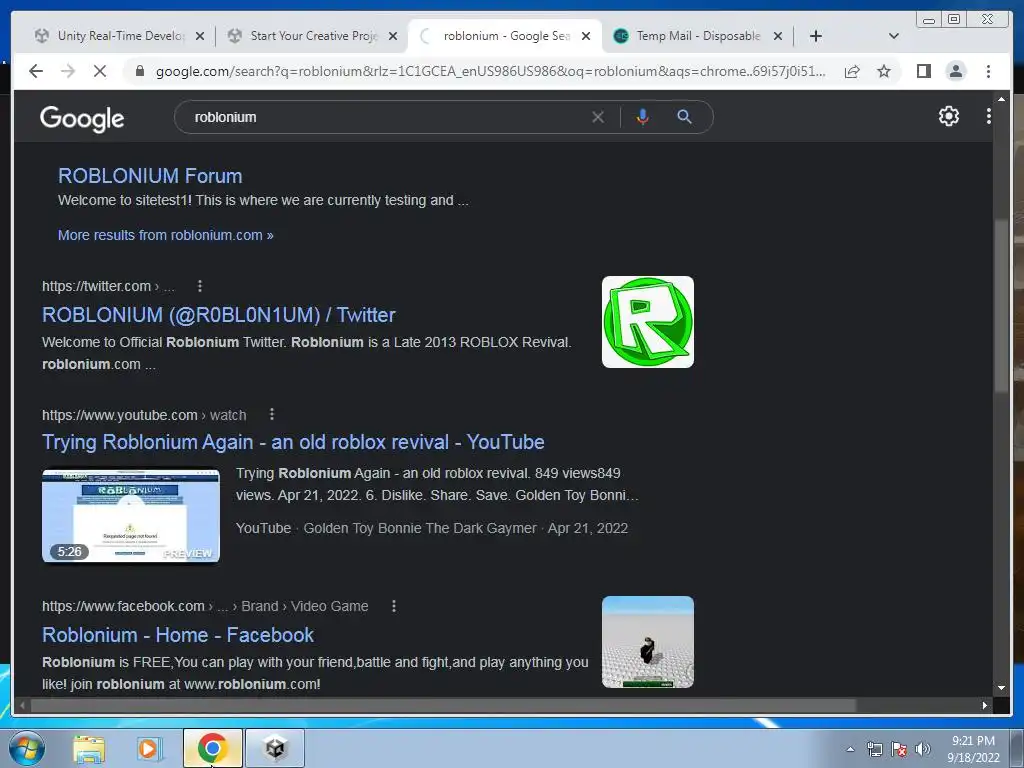Viewport: 1024px width, 768px height.
Task: Open the ROBLONIUM Twitter result
Action: [218, 315]
